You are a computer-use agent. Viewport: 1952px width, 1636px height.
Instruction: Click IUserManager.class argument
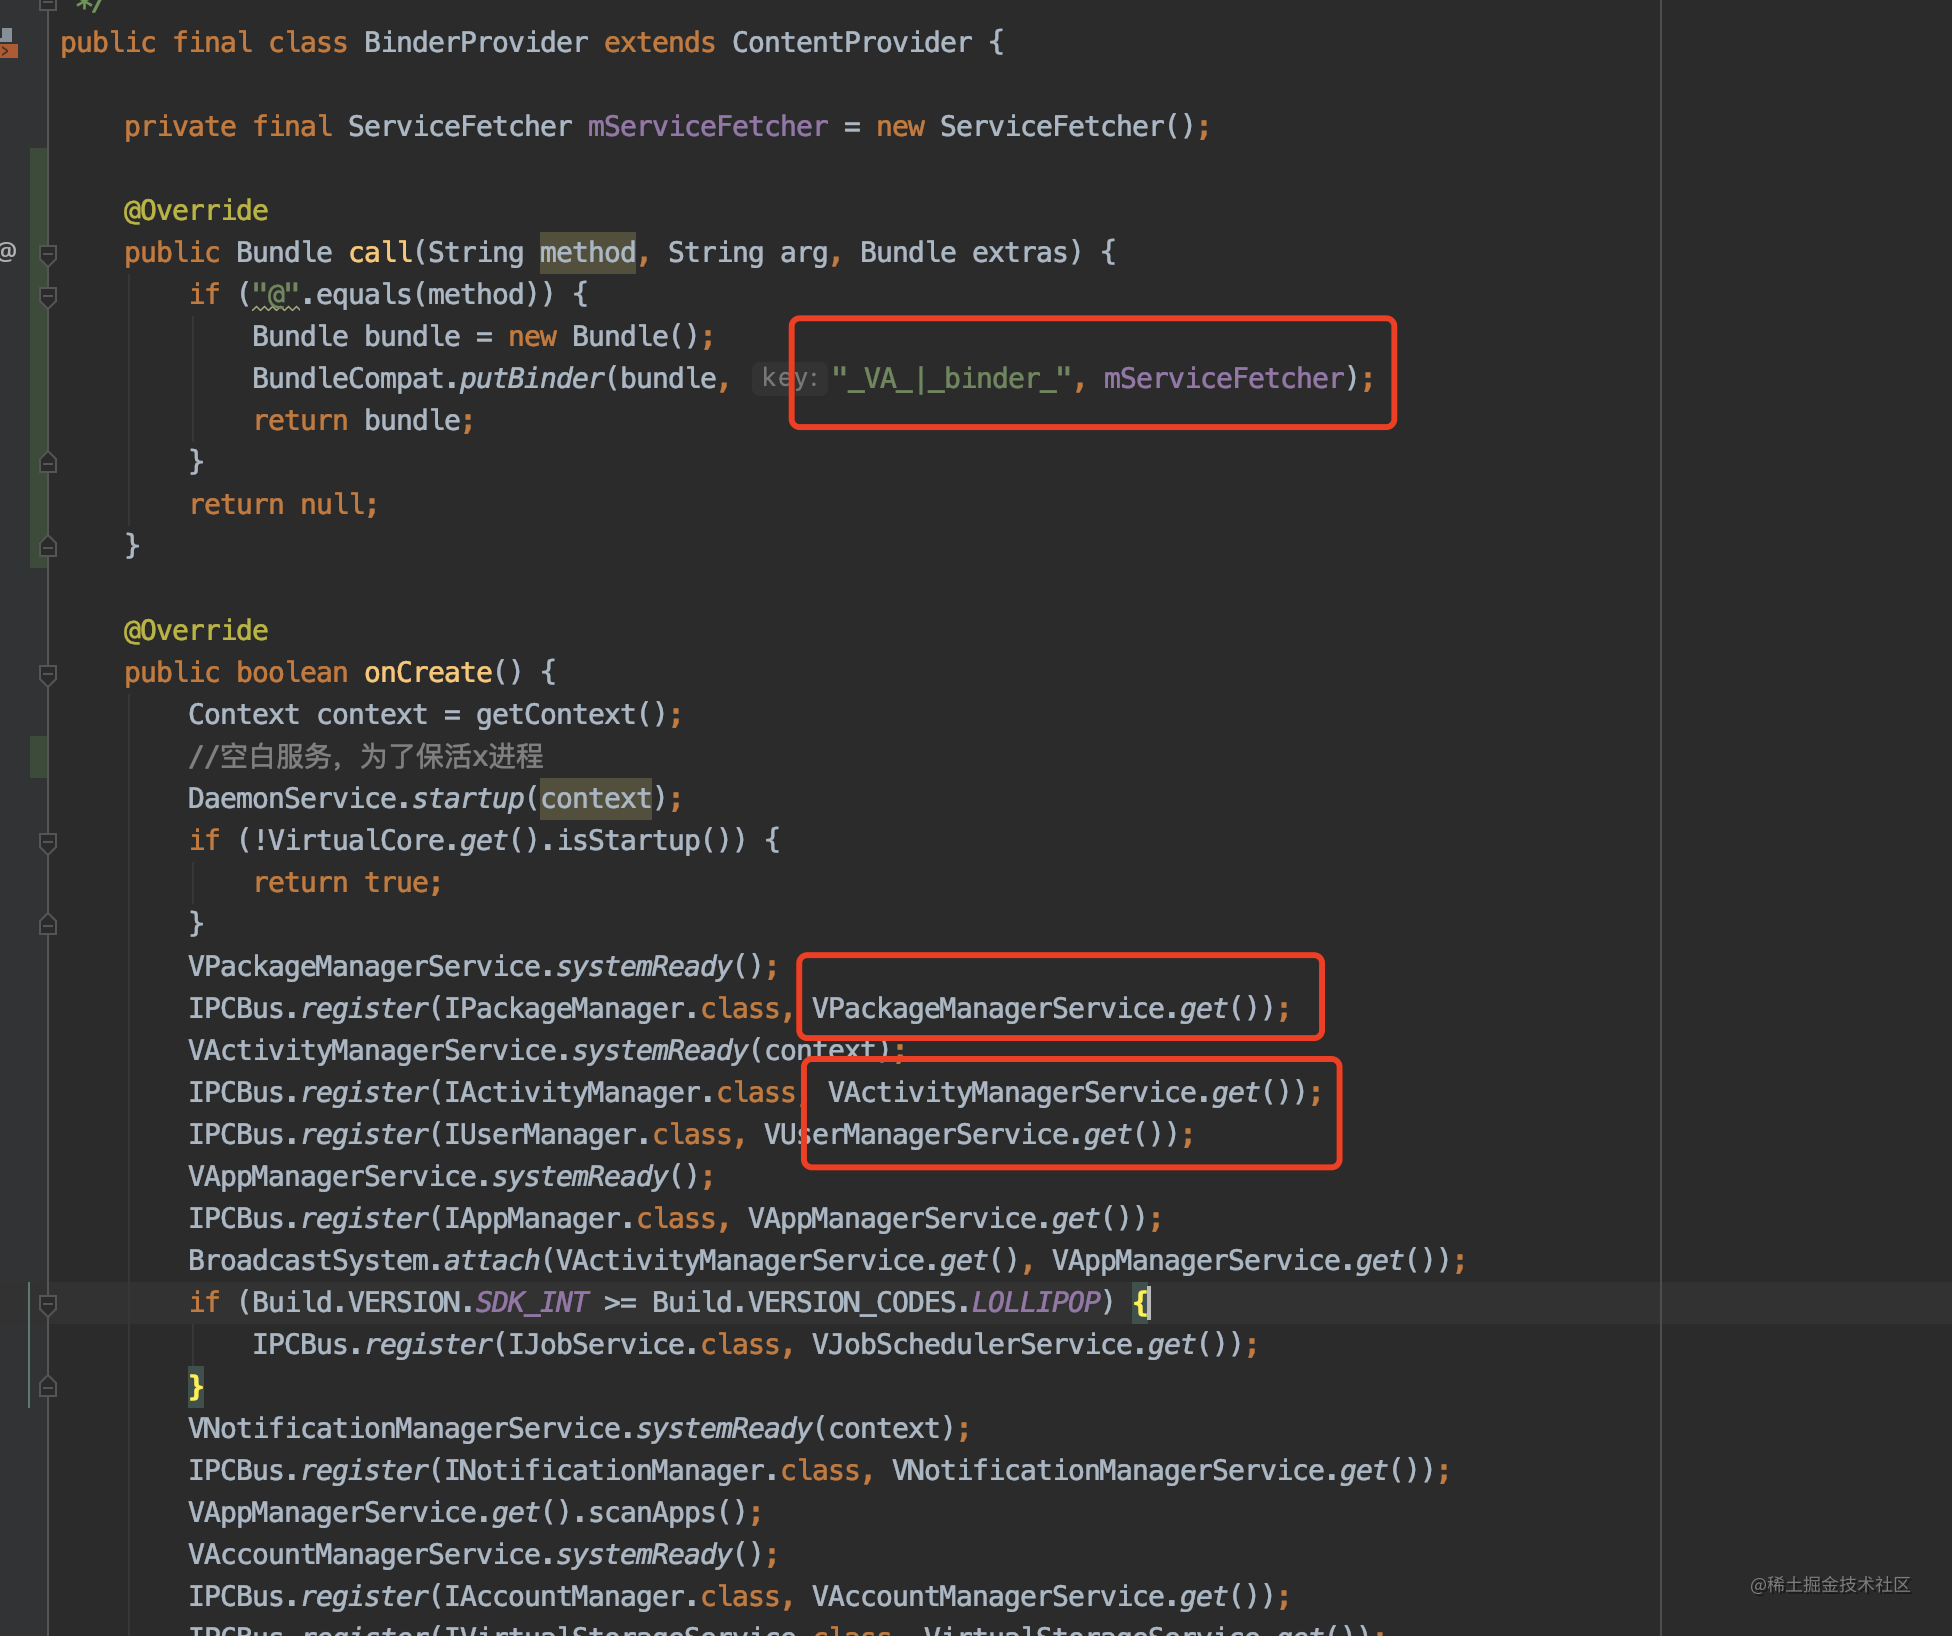pyautogui.click(x=588, y=1134)
